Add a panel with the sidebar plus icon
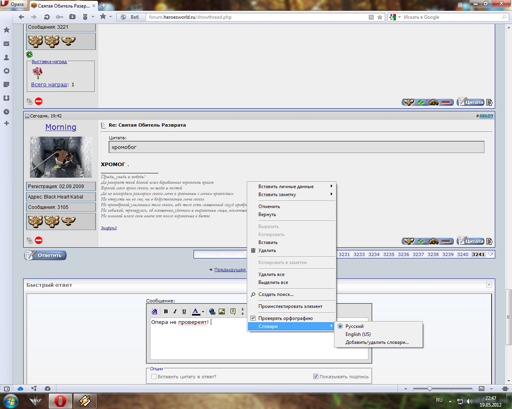The height and width of the screenshot is (409, 512). click(6, 123)
